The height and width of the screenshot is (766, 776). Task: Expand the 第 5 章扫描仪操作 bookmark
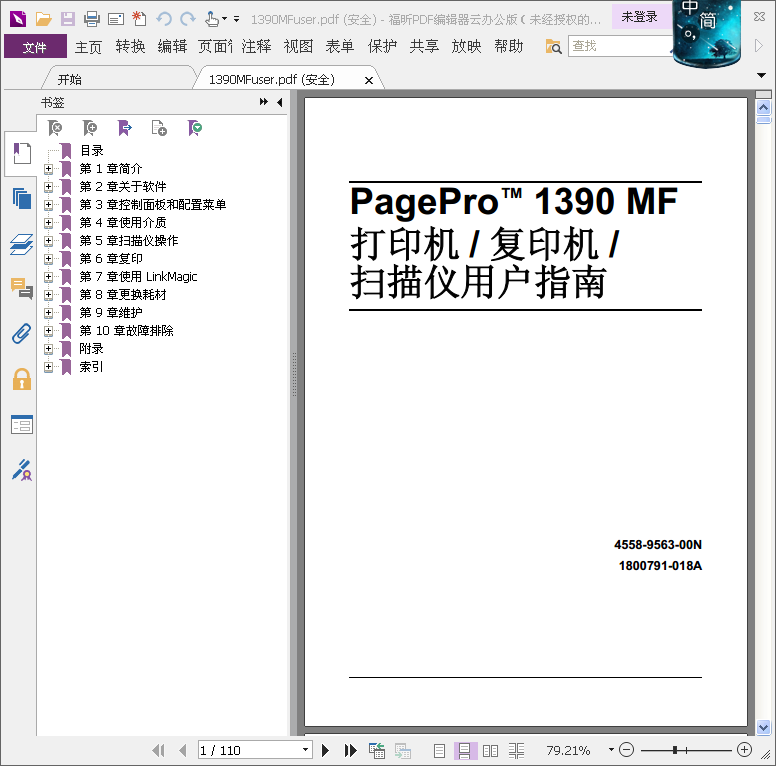(x=48, y=240)
